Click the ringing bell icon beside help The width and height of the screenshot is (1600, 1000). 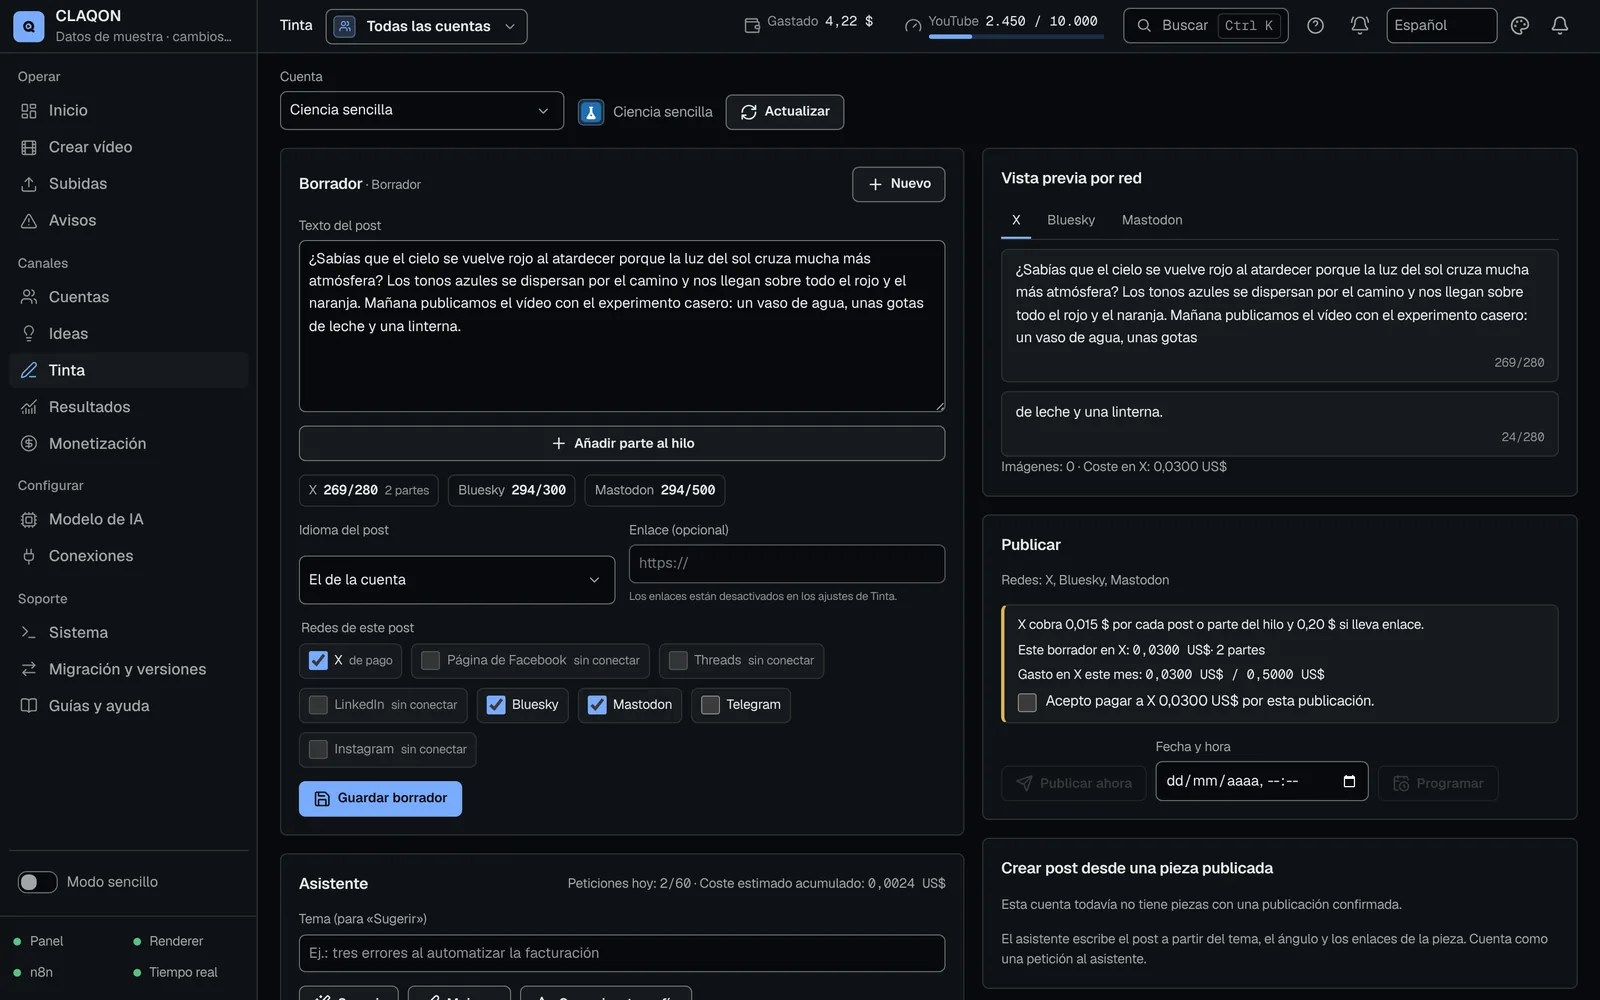[1360, 26]
